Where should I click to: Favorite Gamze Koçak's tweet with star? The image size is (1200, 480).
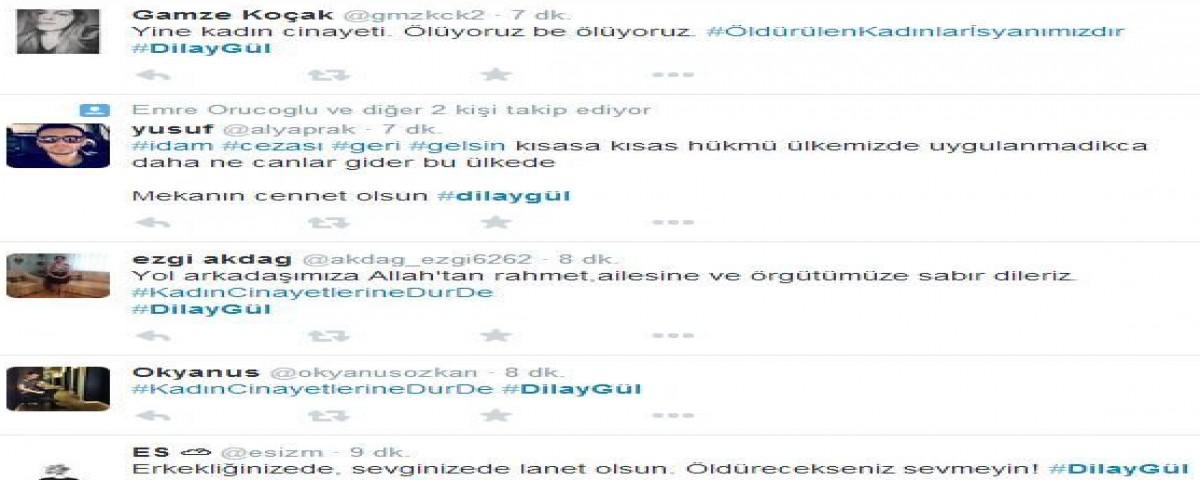[496, 75]
